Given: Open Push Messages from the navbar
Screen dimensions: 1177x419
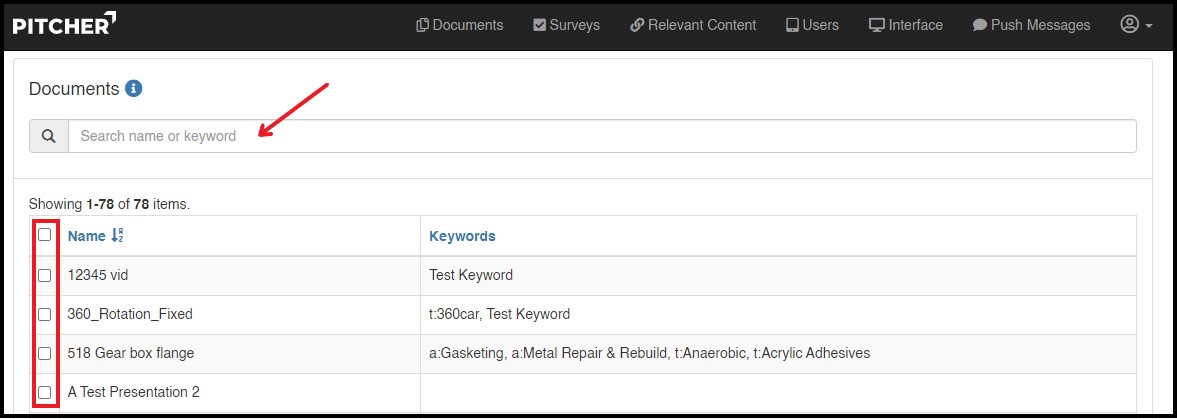Looking at the screenshot, I should (1030, 25).
